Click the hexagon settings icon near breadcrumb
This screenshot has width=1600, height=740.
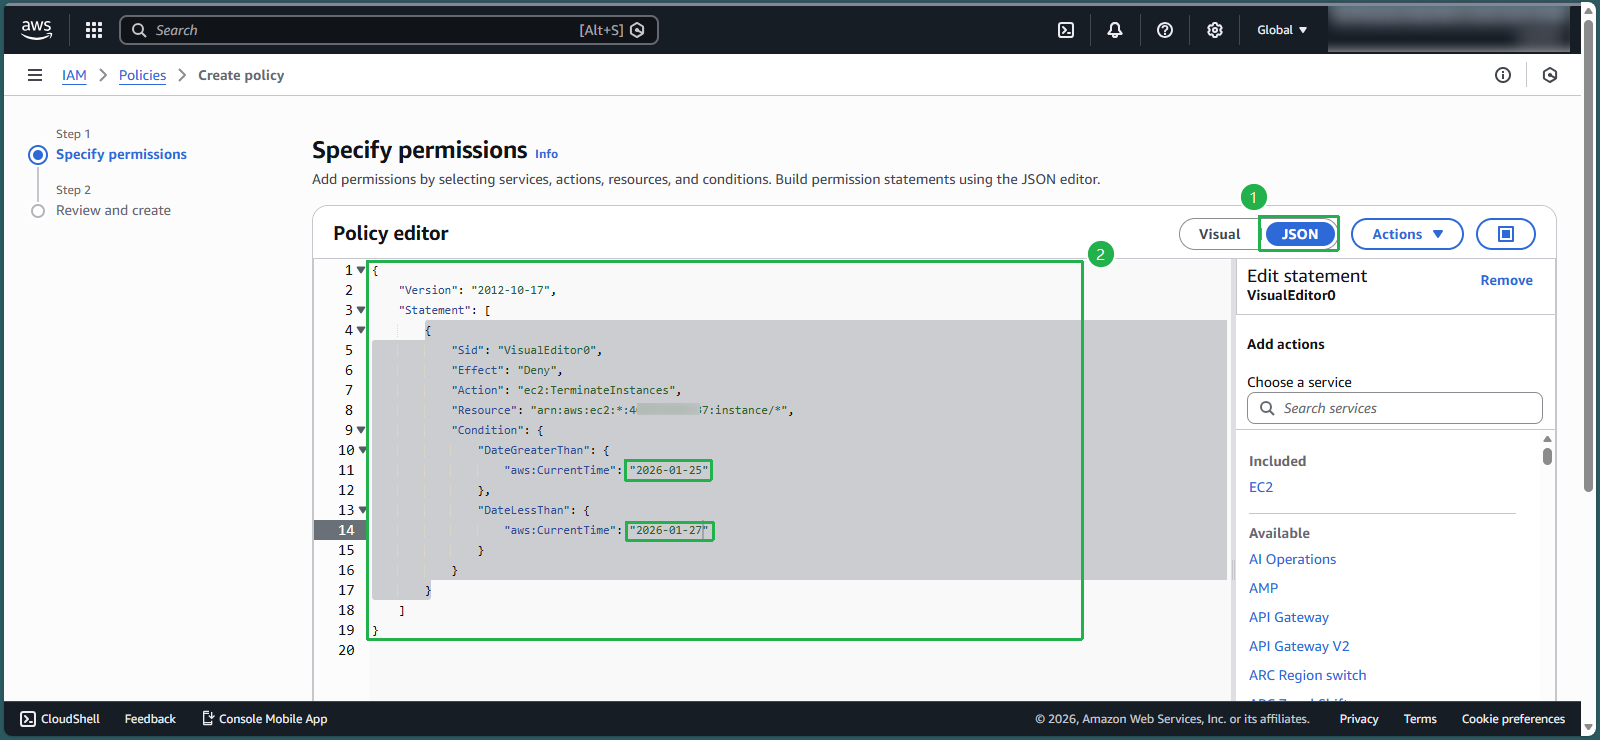tap(1550, 75)
